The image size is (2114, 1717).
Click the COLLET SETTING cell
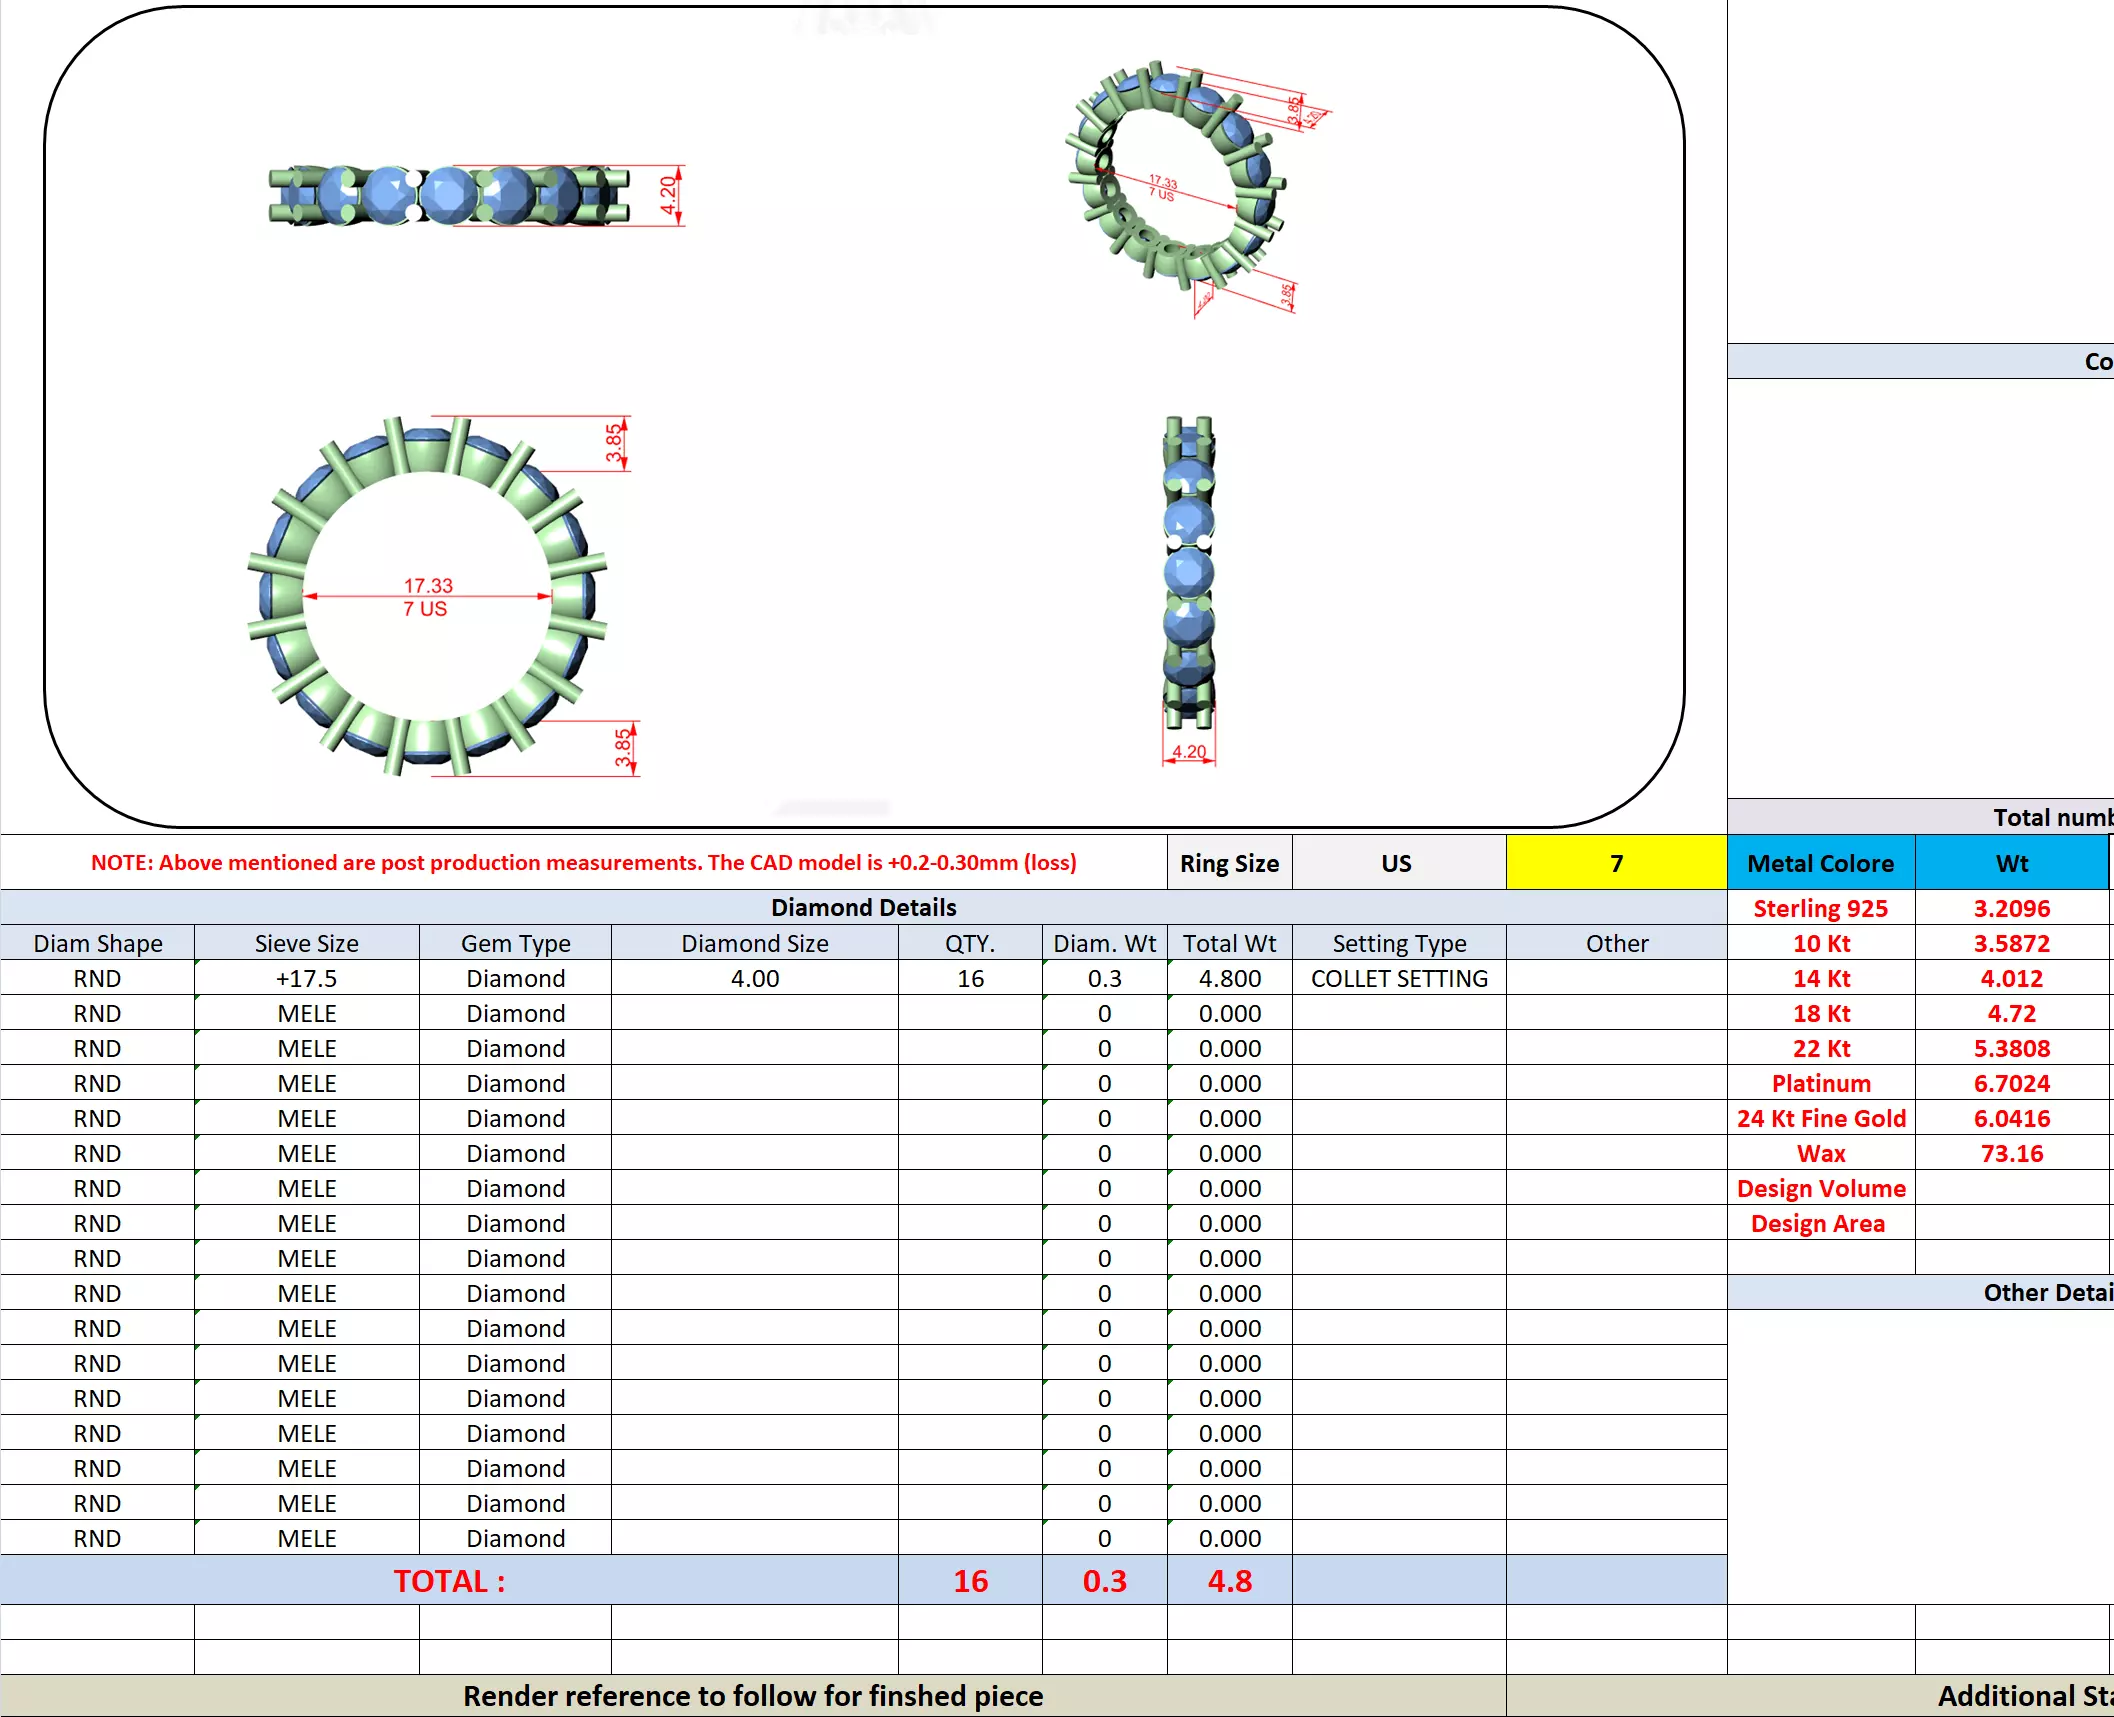pyautogui.click(x=1398, y=978)
